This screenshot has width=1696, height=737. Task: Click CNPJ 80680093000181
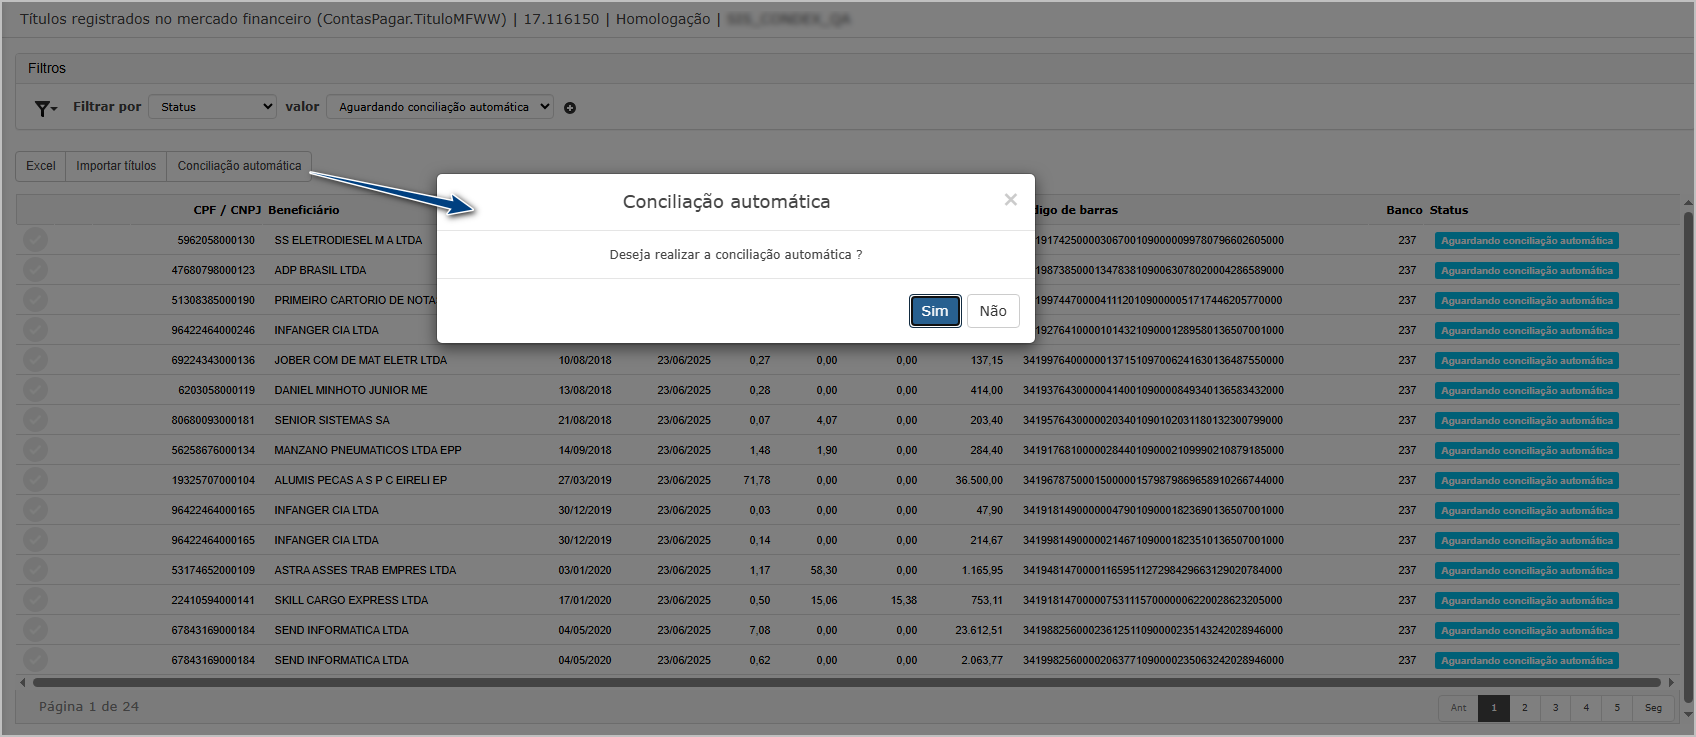click(x=213, y=420)
